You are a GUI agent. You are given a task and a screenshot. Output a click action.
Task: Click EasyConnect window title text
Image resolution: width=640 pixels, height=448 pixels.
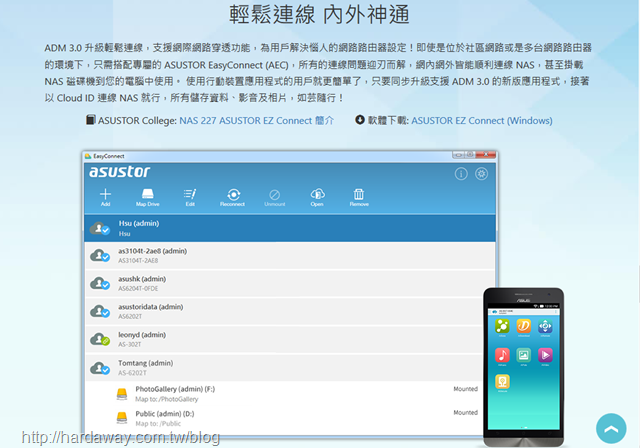[109, 156]
